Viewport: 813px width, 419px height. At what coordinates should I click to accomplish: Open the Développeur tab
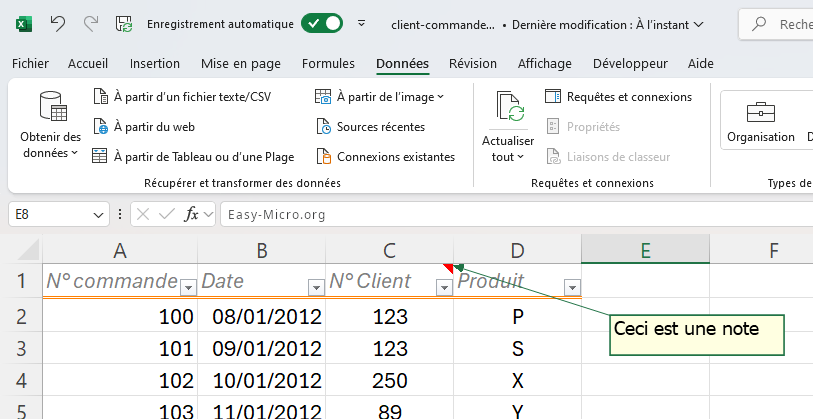(630, 64)
